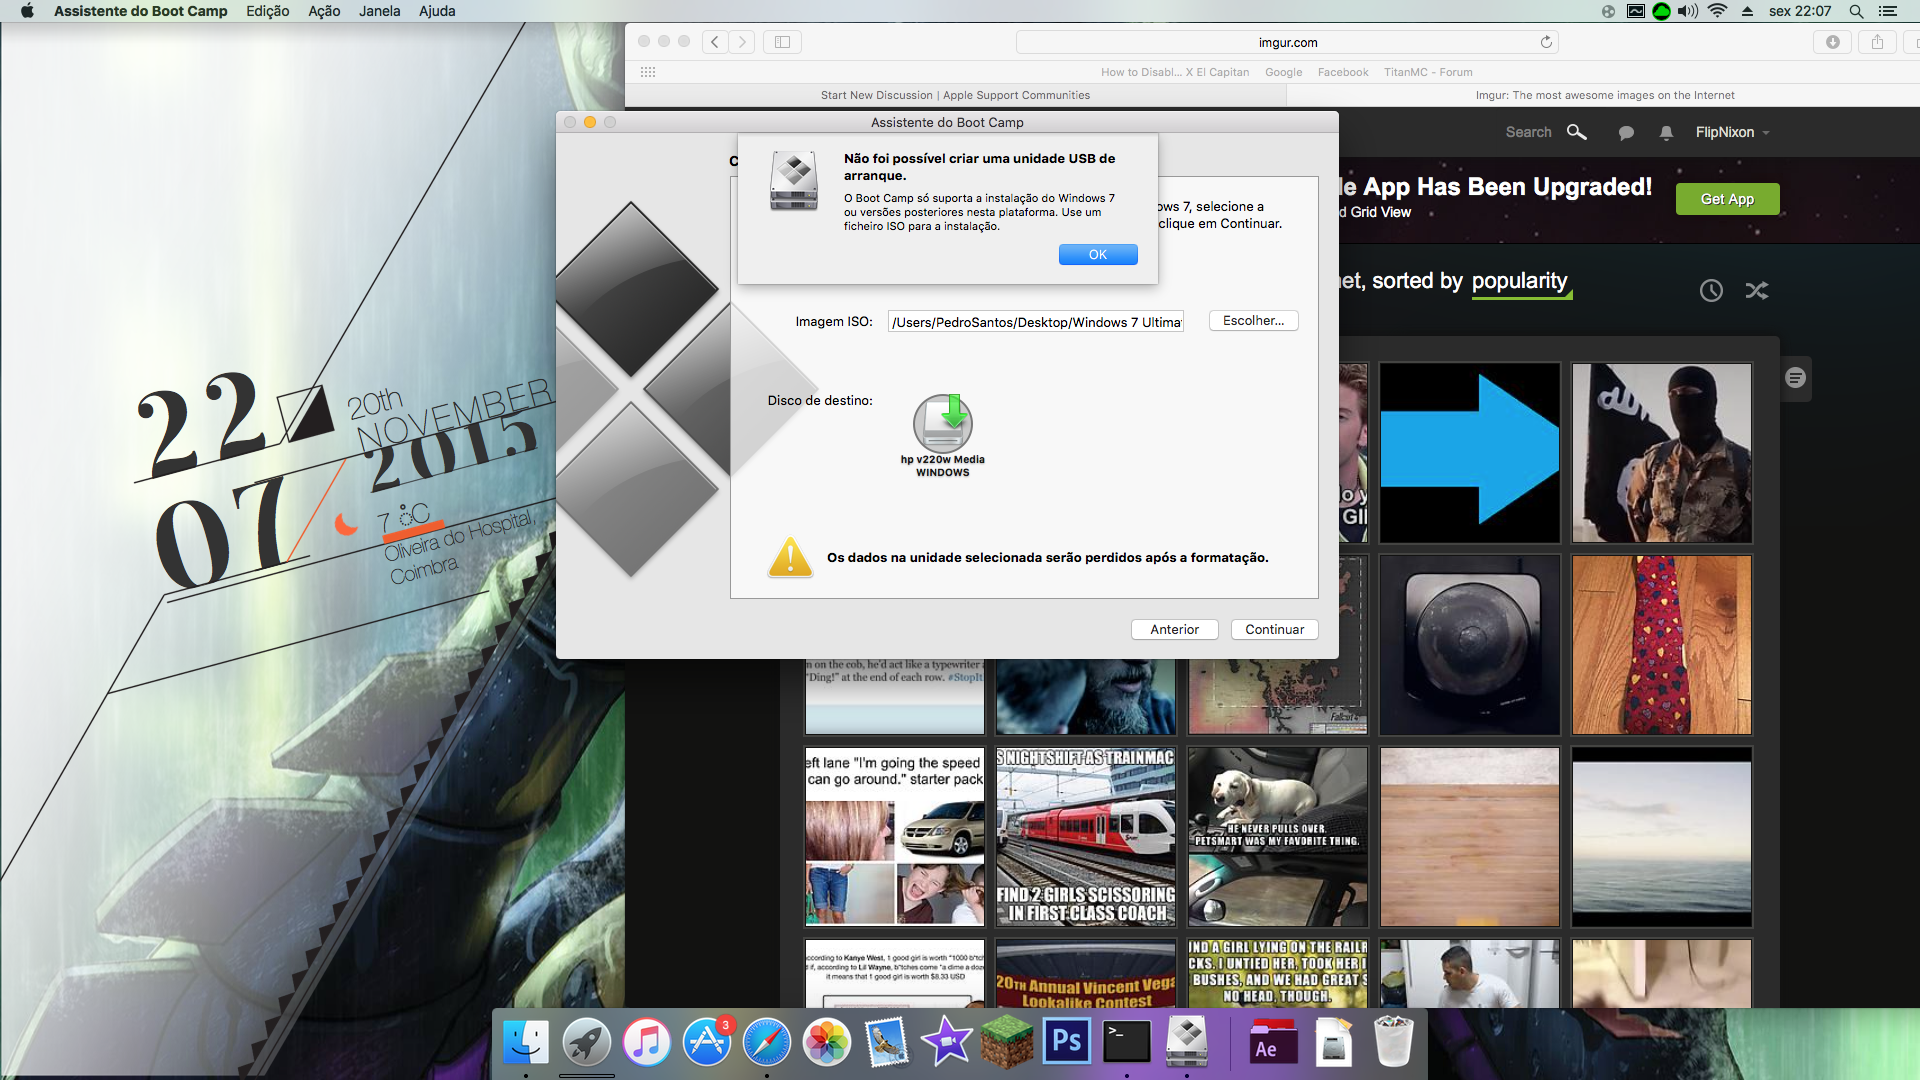Toggle the Safari sidebar button
The height and width of the screenshot is (1080, 1920).
pos(782,42)
